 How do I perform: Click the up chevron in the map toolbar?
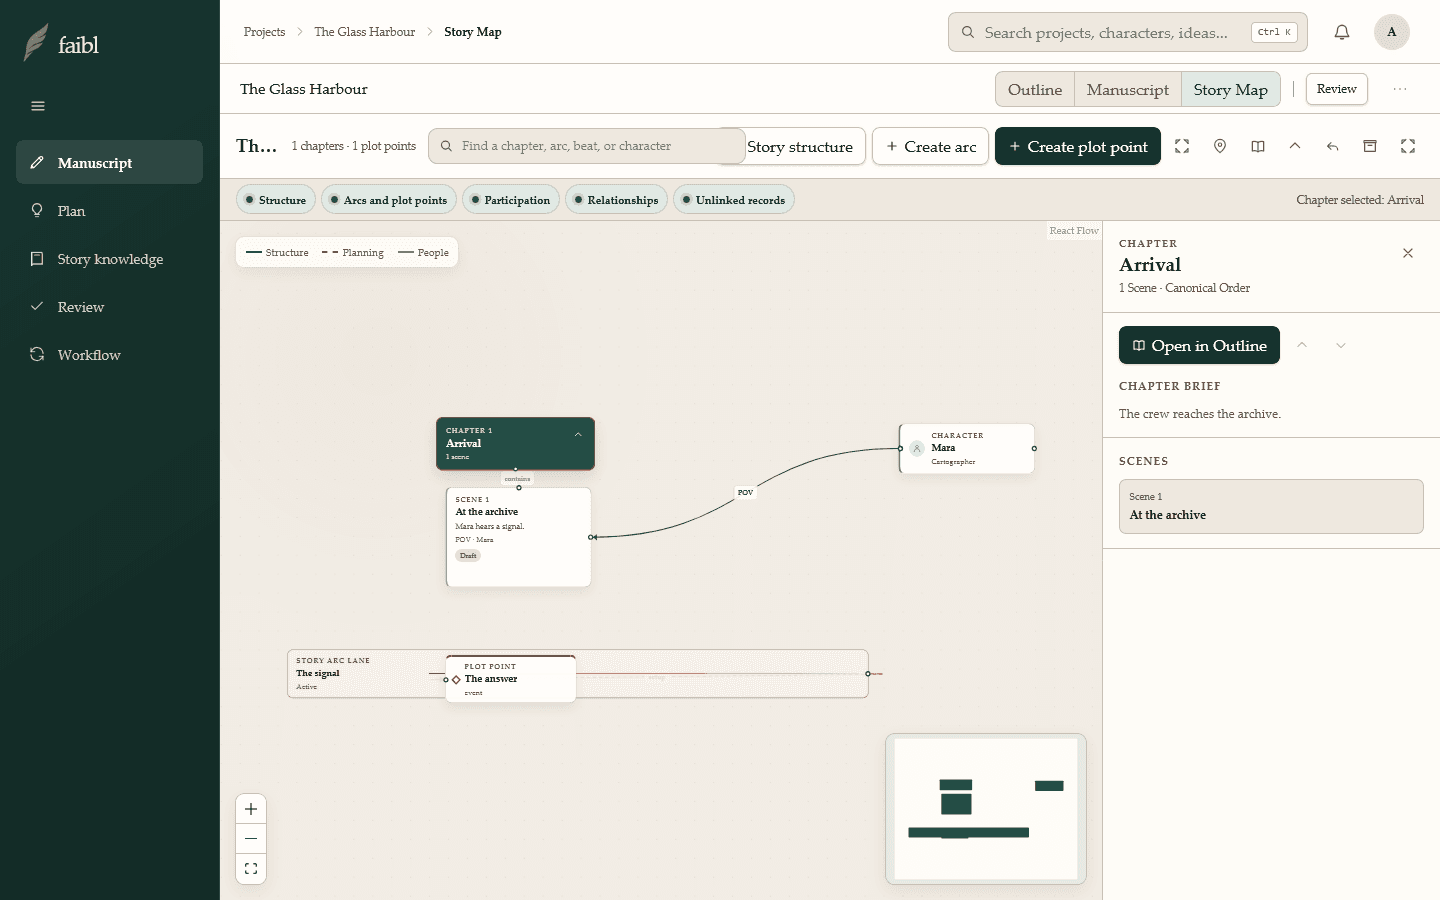click(x=1295, y=146)
